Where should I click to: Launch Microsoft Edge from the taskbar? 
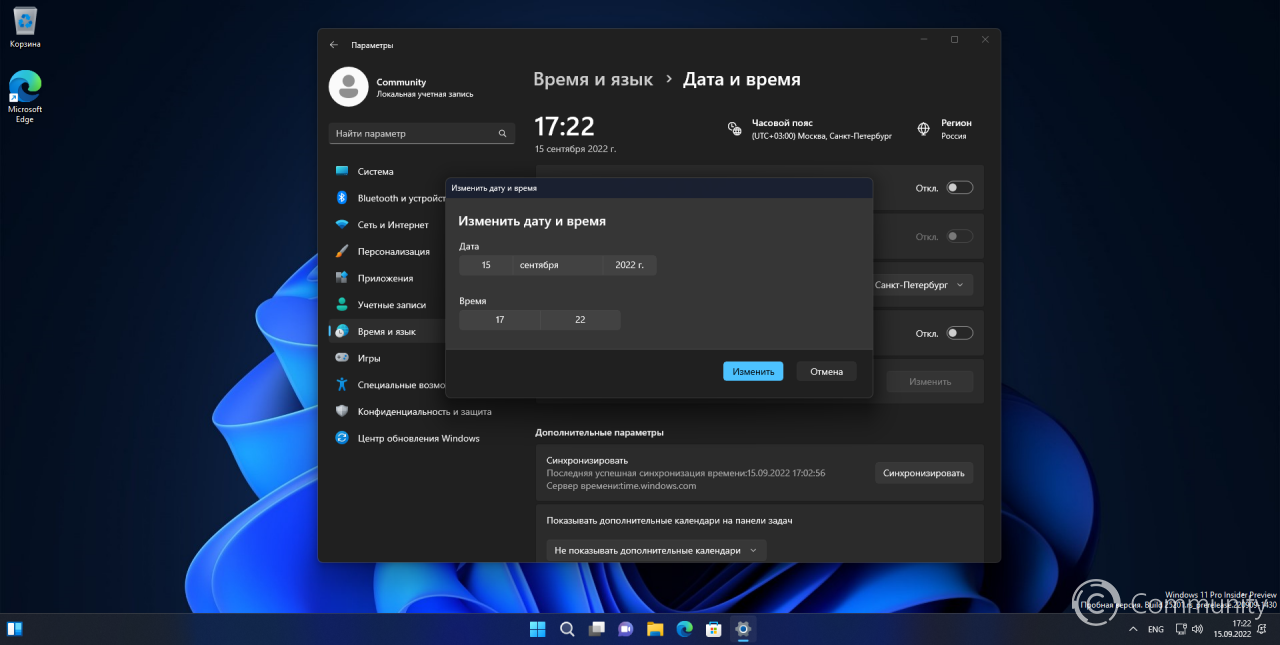[x=683, y=629]
